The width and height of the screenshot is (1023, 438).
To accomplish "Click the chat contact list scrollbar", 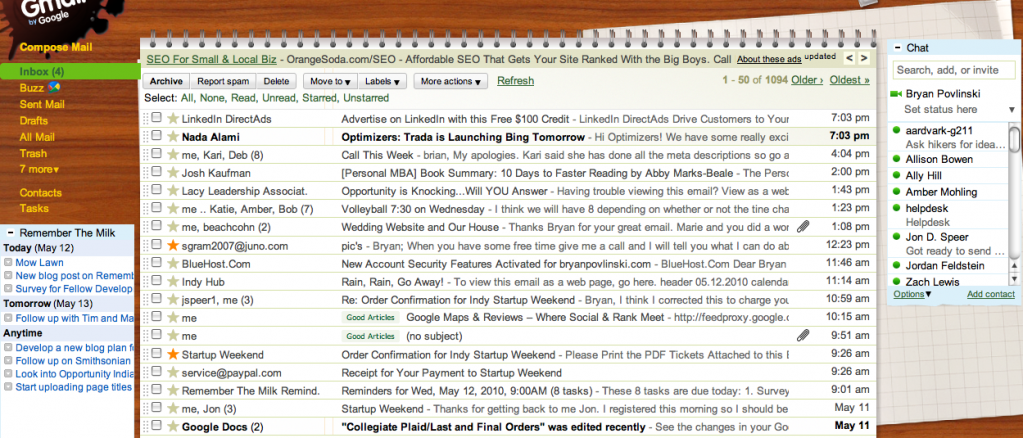I will click(x=1014, y=140).
